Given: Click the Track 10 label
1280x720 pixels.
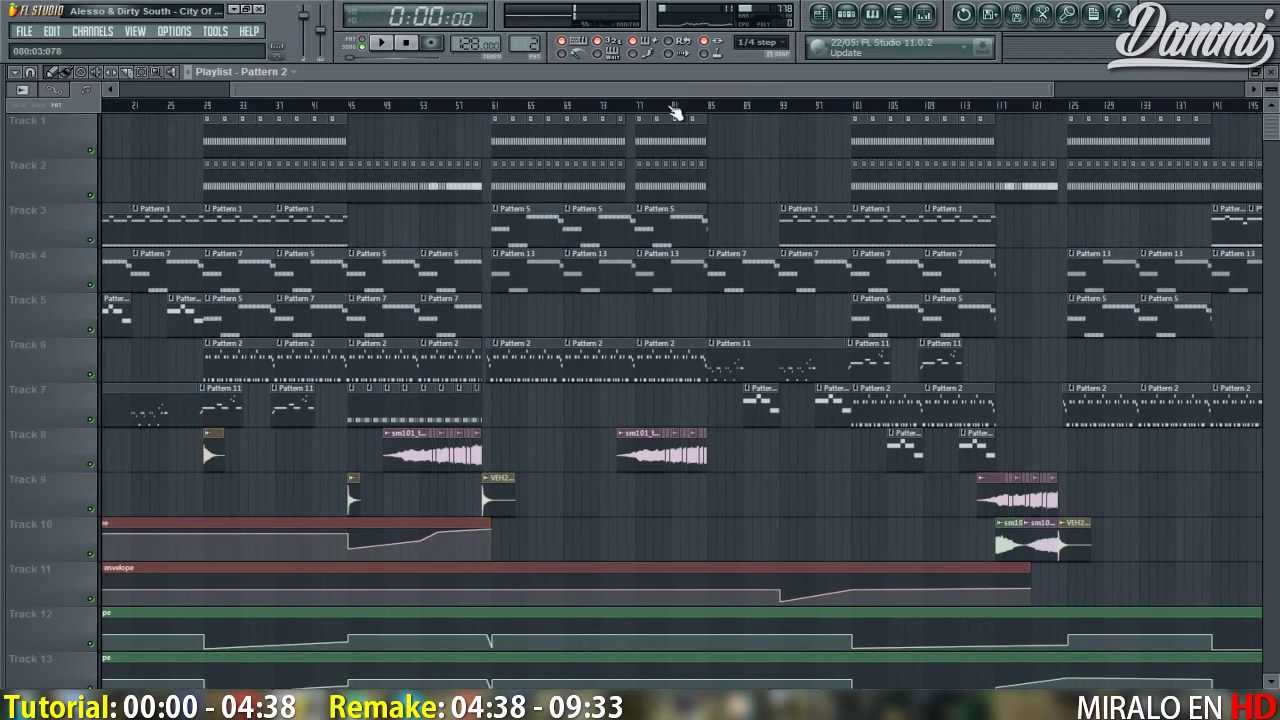Looking at the screenshot, I should [30, 524].
